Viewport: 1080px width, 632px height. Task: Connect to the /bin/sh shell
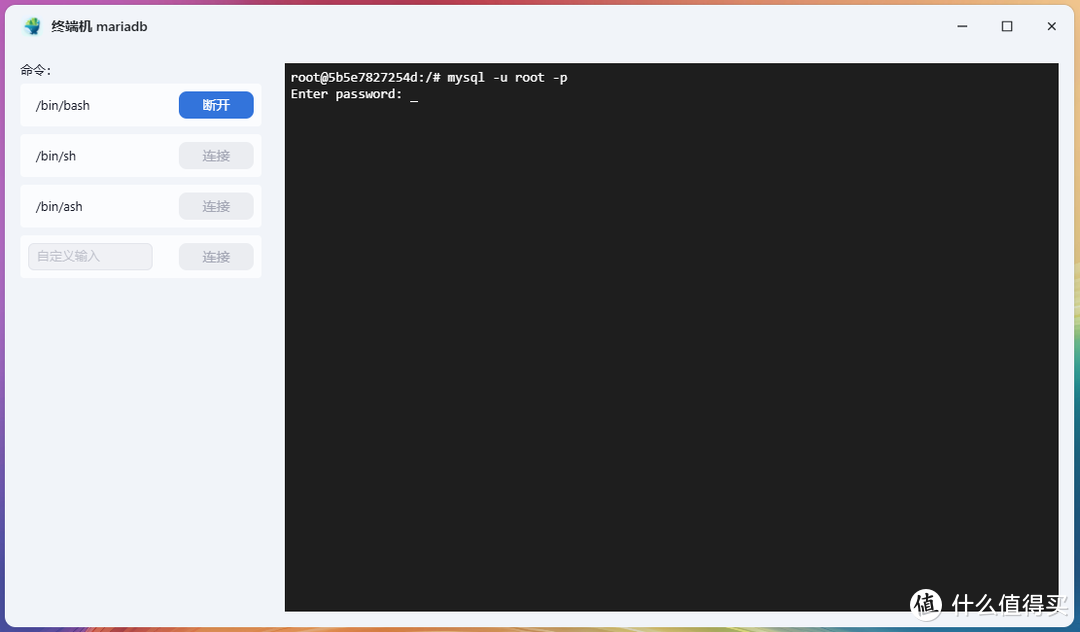tap(216, 155)
